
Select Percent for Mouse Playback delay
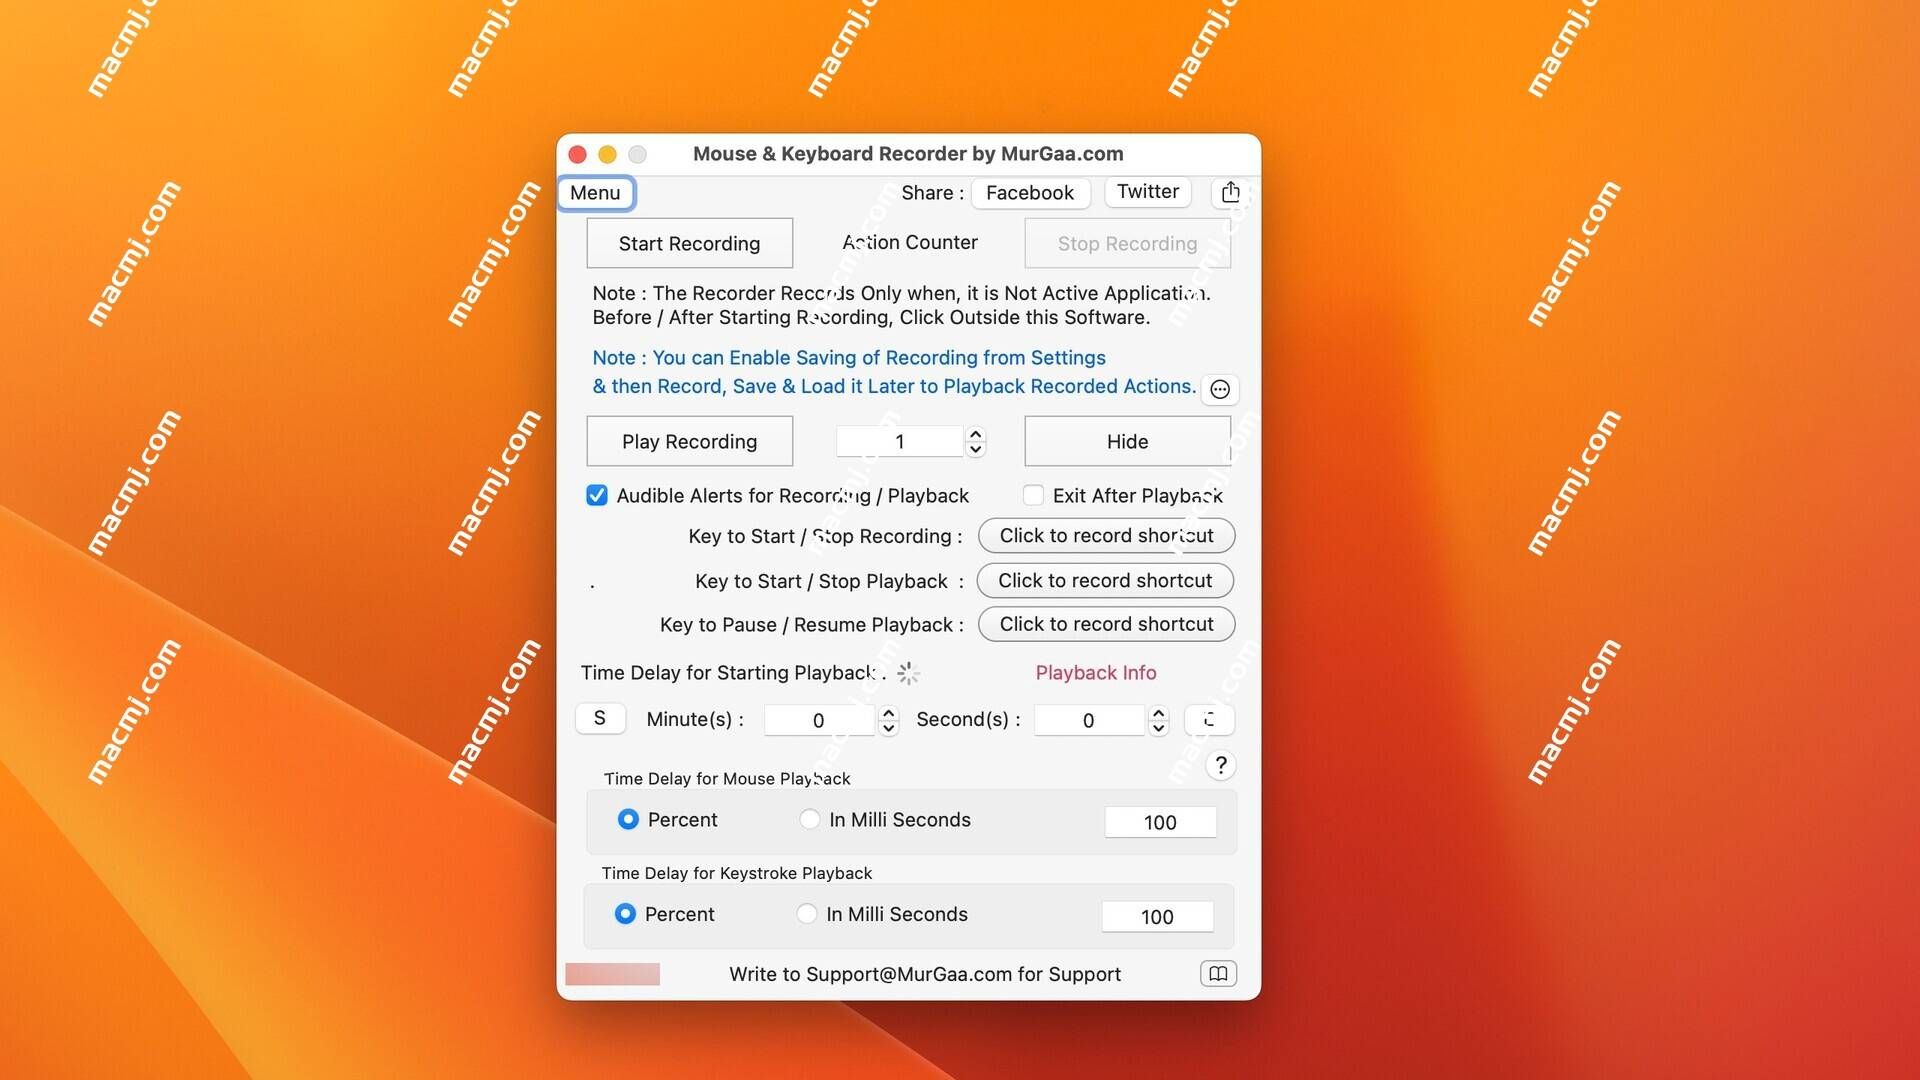[x=628, y=819]
